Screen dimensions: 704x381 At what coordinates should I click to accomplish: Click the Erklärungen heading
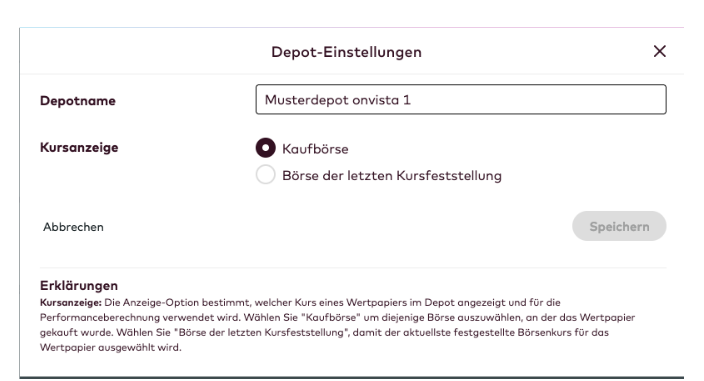click(79, 285)
